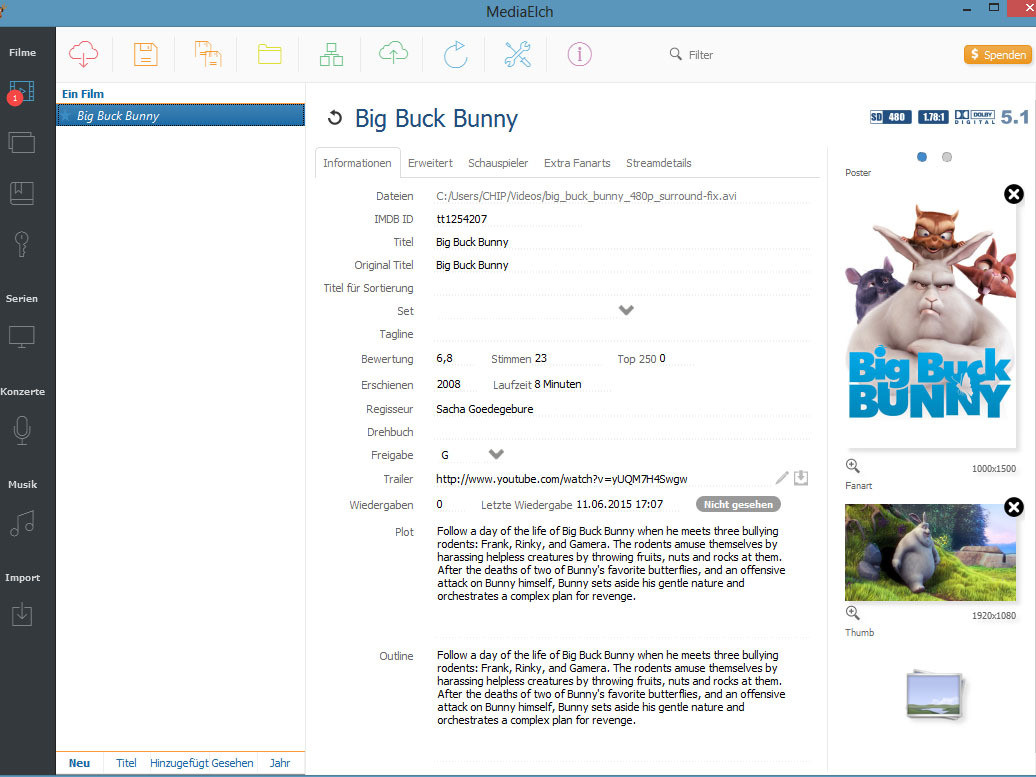Click the green network export icon

click(331, 54)
